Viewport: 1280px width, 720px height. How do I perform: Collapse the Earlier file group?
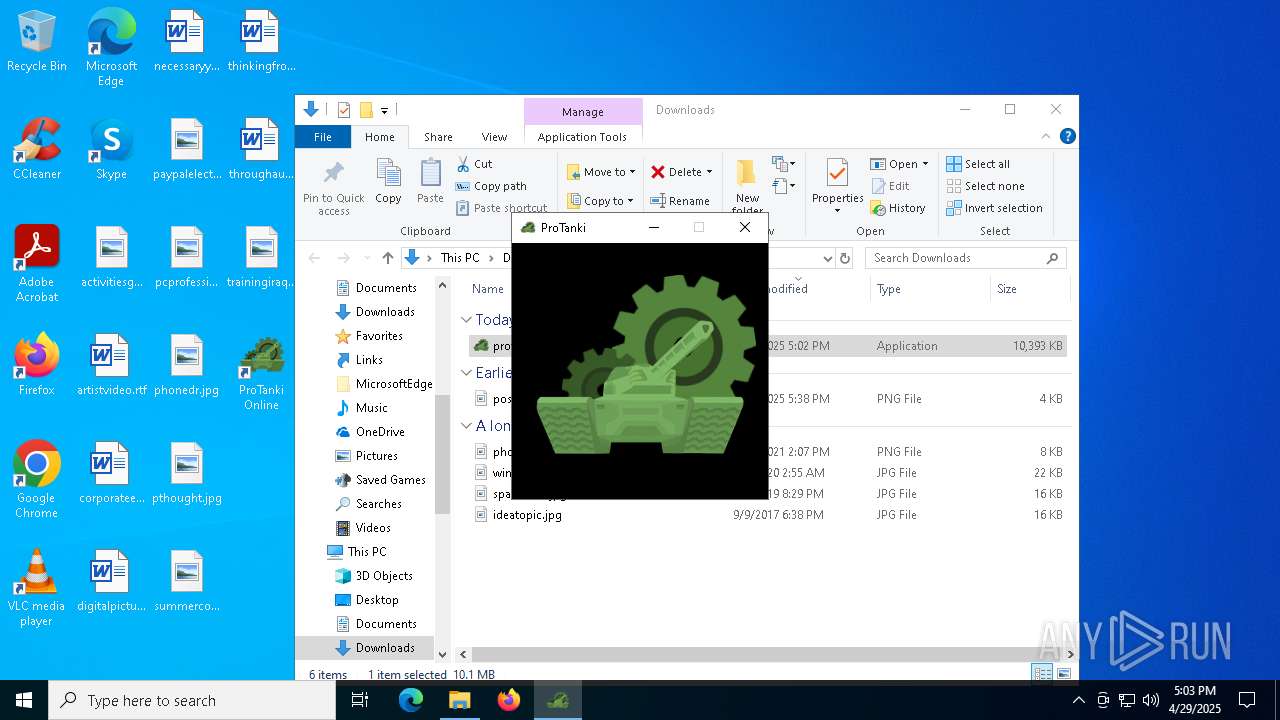coord(466,373)
